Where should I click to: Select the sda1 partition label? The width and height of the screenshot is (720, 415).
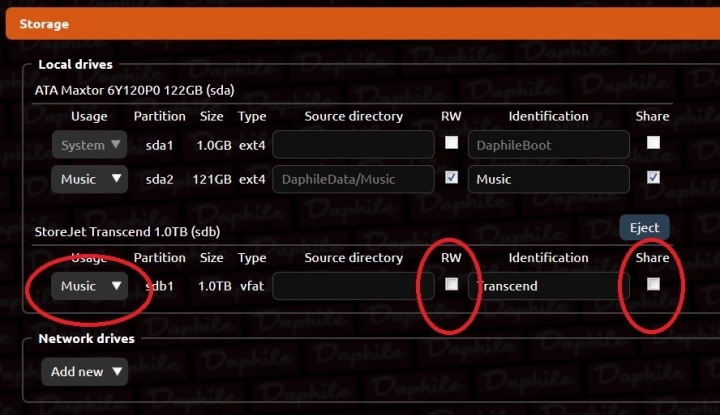coord(159,146)
